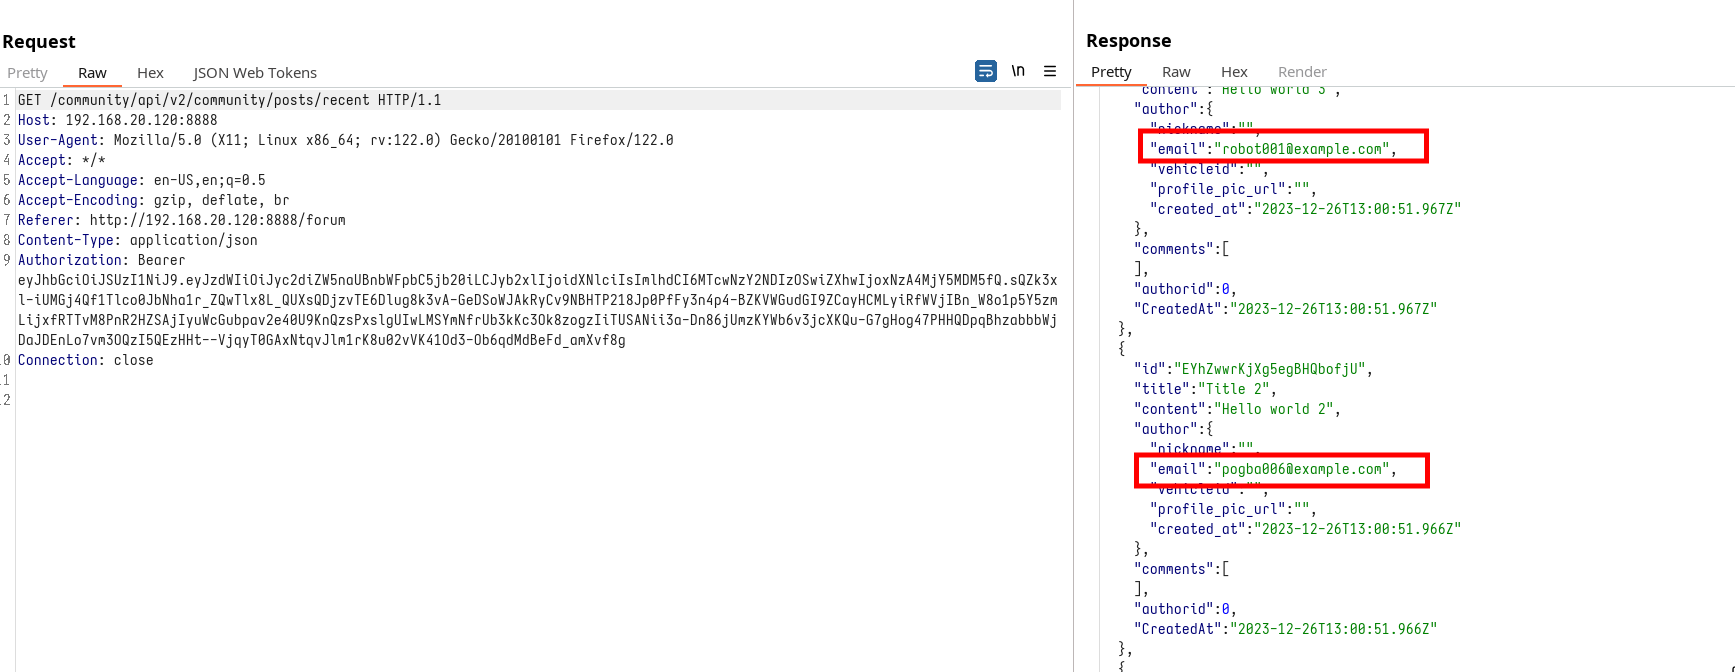This screenshot has height=672, width=1735.
Task: Switch to the Response Render tab
Action: pos(1302,72)
